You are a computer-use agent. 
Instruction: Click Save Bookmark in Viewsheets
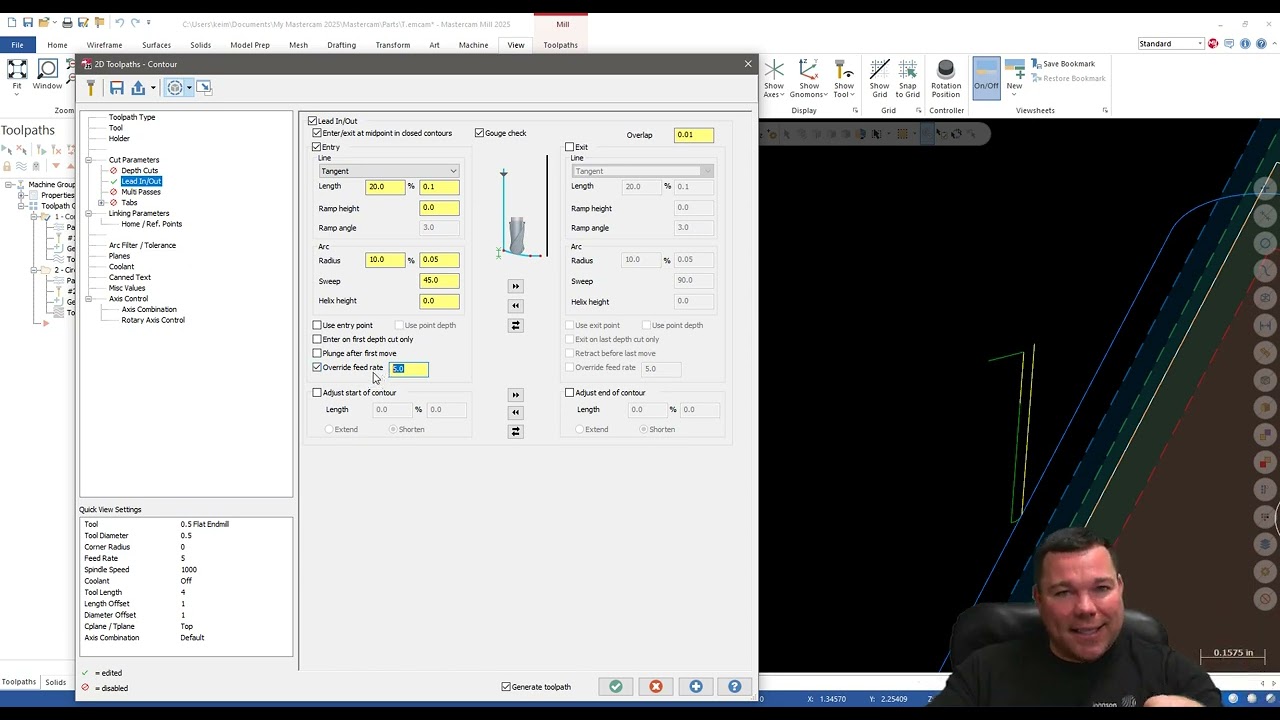pyautogui.click(x=1062, y=64)
